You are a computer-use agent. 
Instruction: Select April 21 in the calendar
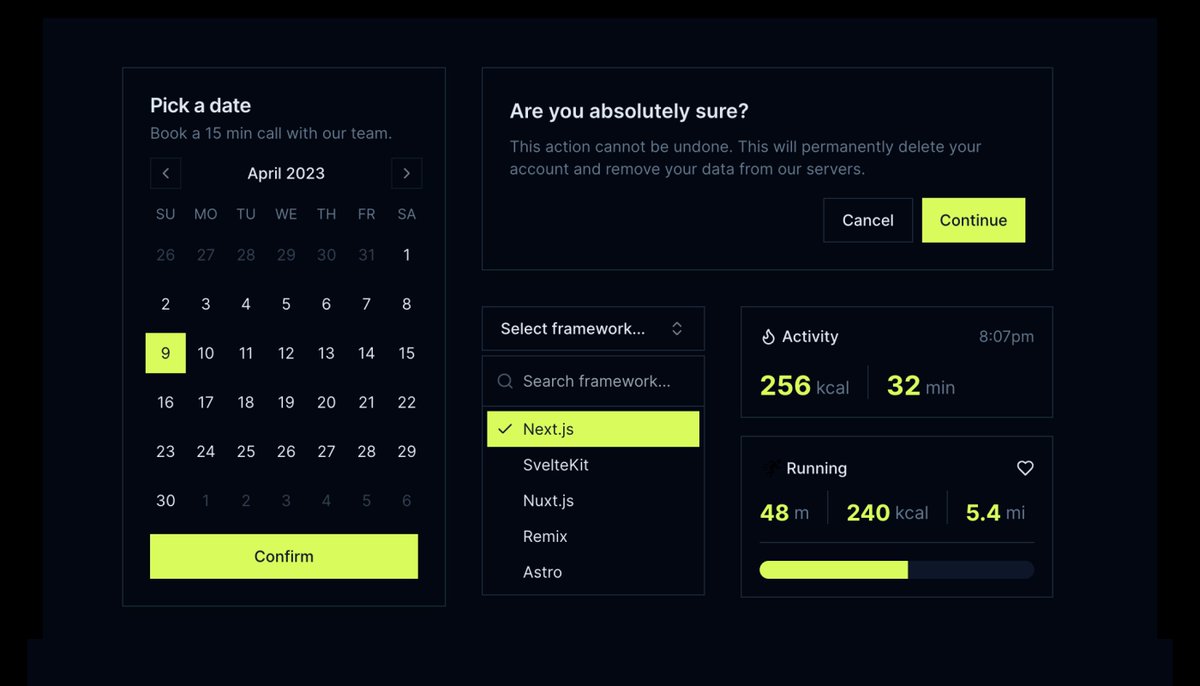tap(366, 402)
